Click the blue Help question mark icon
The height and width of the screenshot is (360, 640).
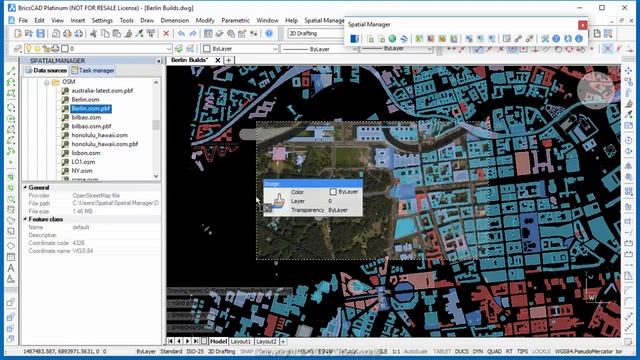tap(269, 33)
